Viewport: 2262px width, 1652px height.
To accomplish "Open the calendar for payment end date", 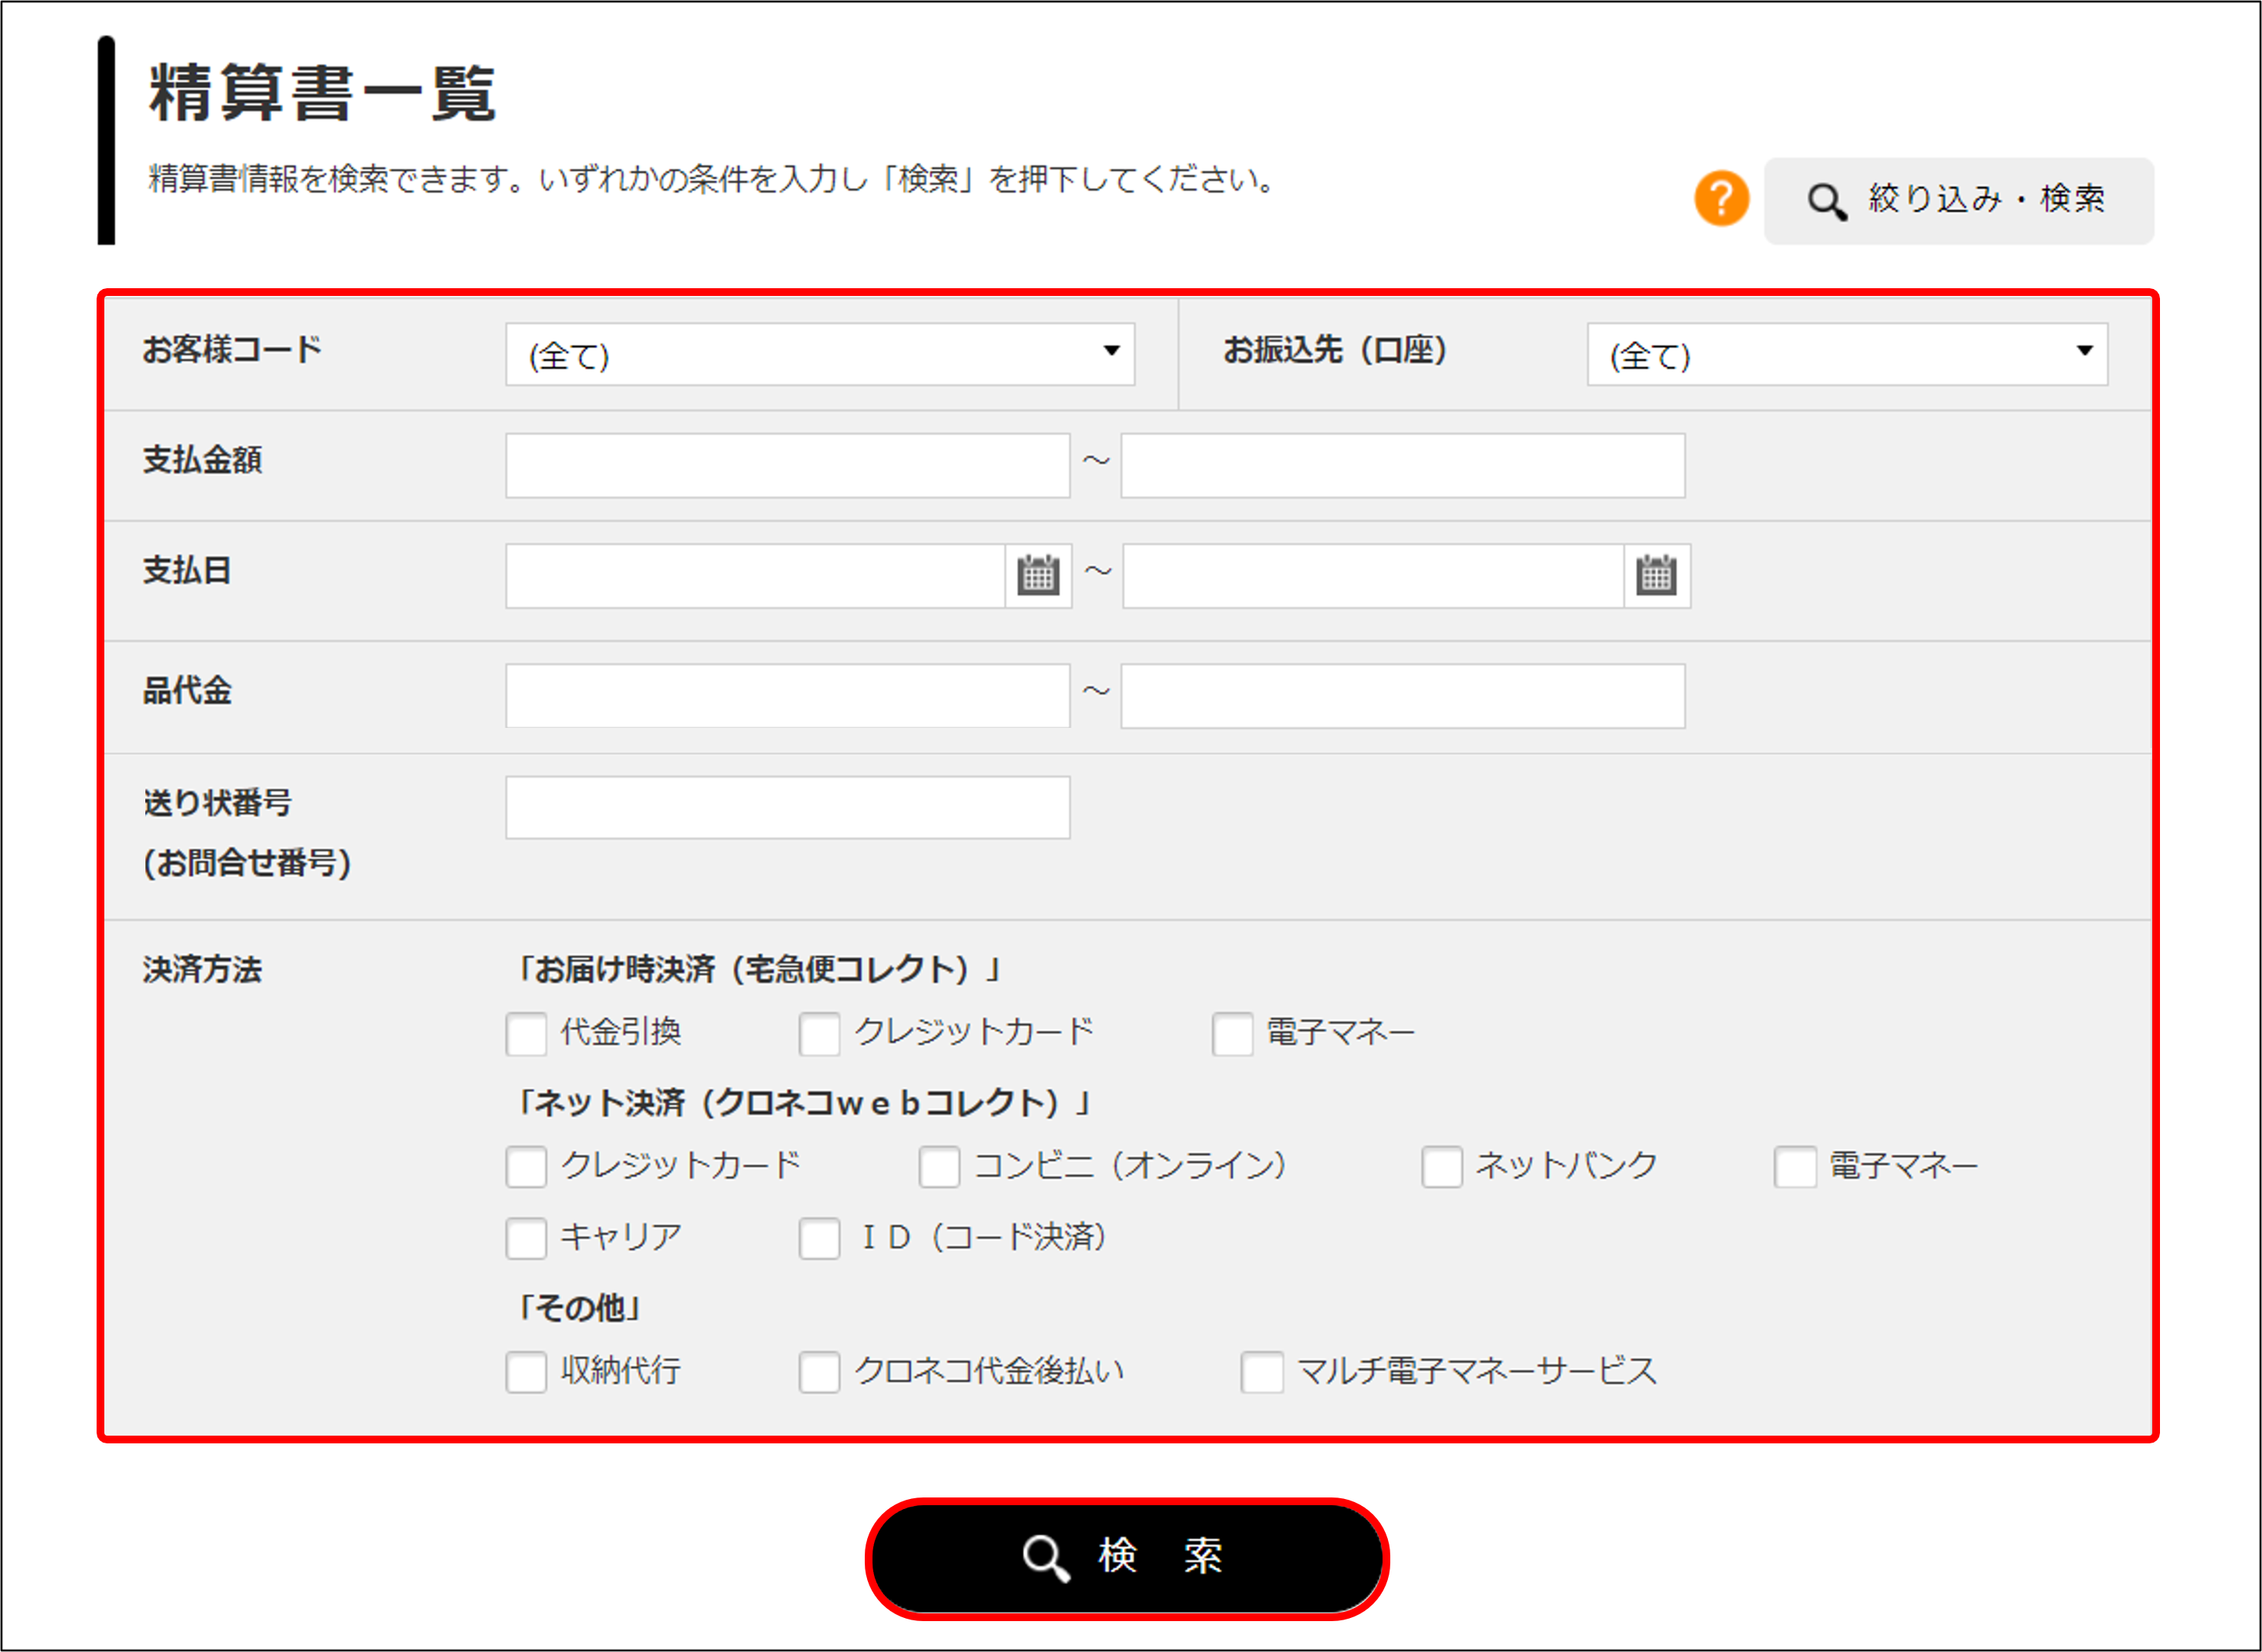I will pos(1657,576).
